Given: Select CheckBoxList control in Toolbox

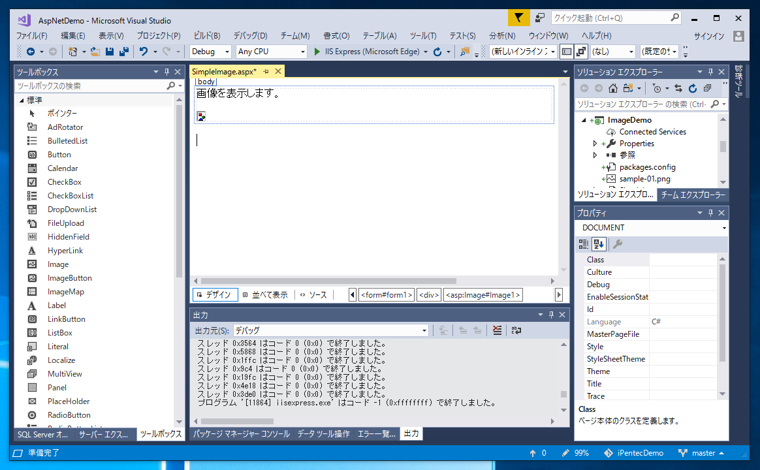Looking at the screenshot, I should (70, 196).
